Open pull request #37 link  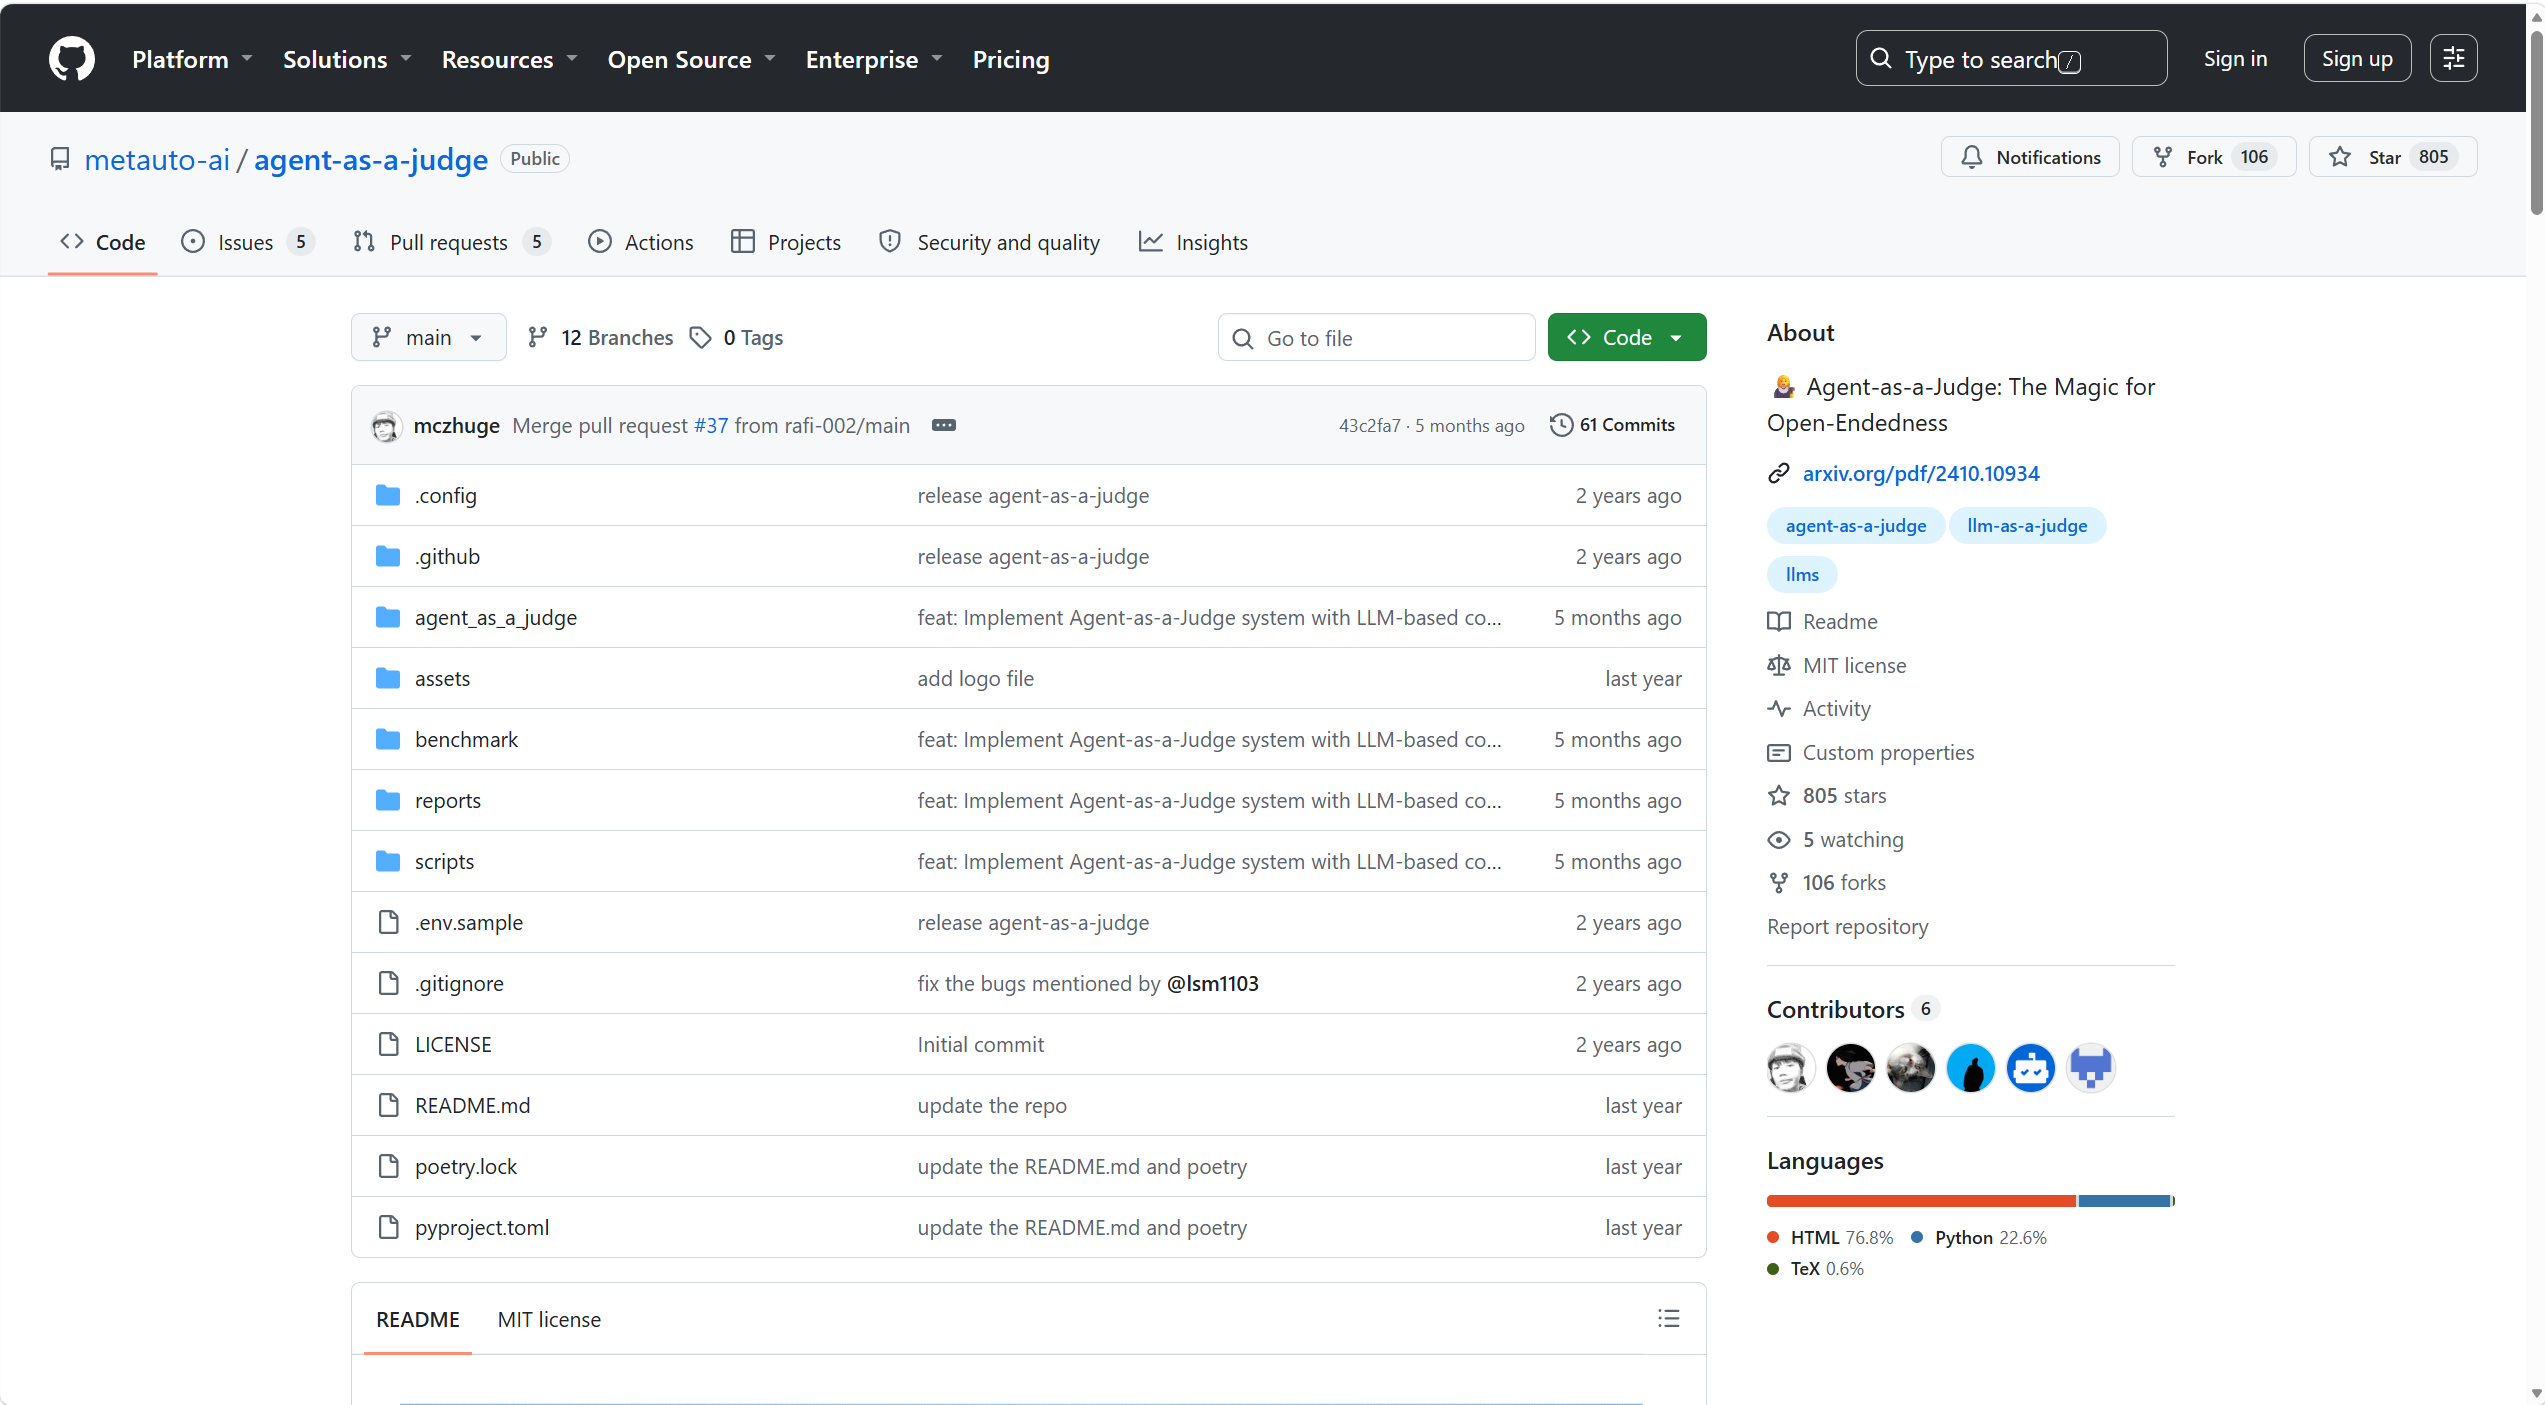pos(711,426)
